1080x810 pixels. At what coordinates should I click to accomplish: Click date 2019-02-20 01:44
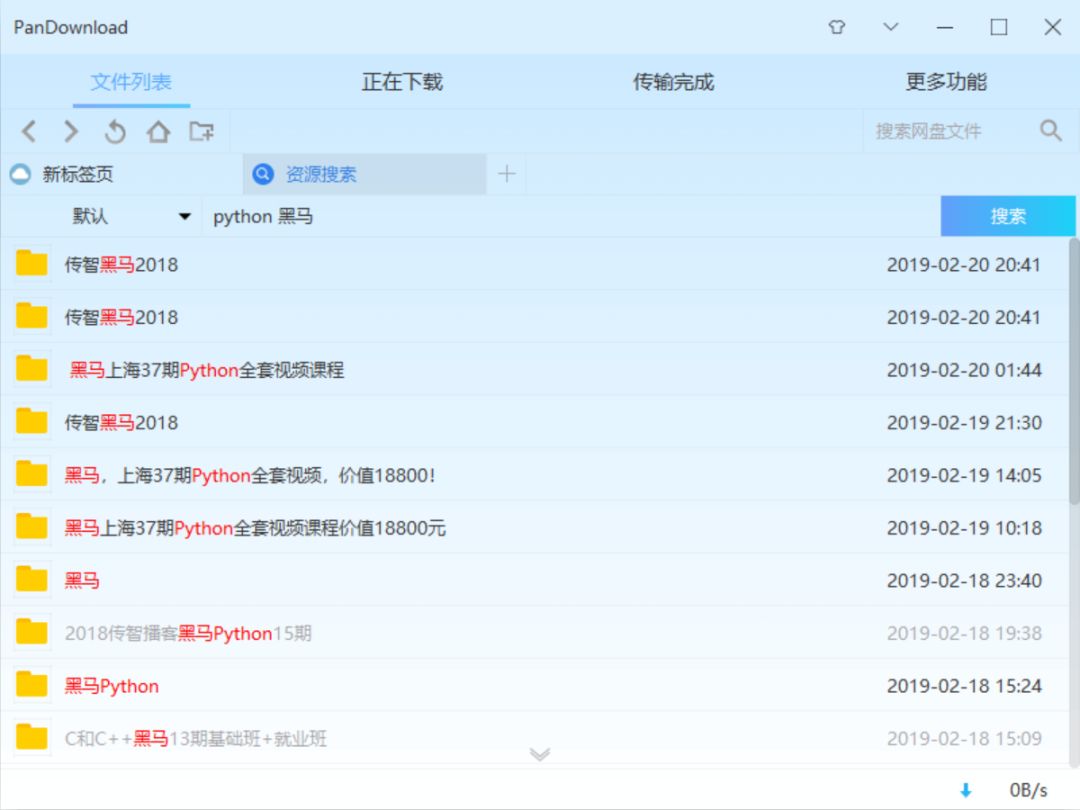click(964, 370)
